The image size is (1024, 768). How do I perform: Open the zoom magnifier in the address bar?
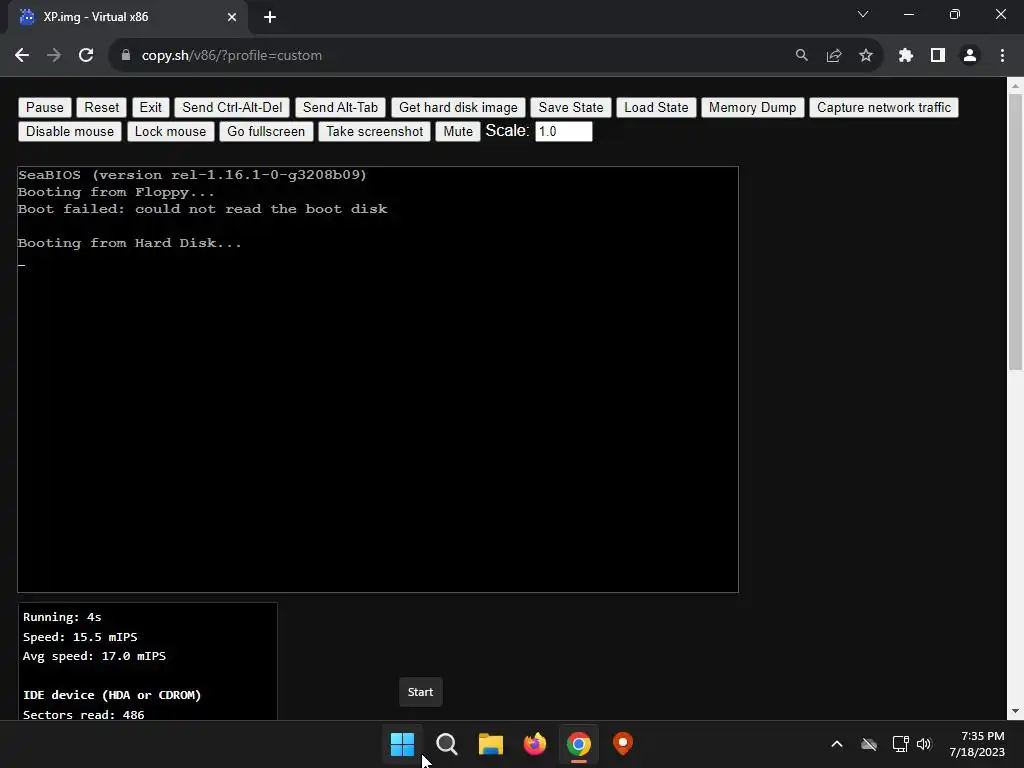pyautogui.click(x=801, y=56)
